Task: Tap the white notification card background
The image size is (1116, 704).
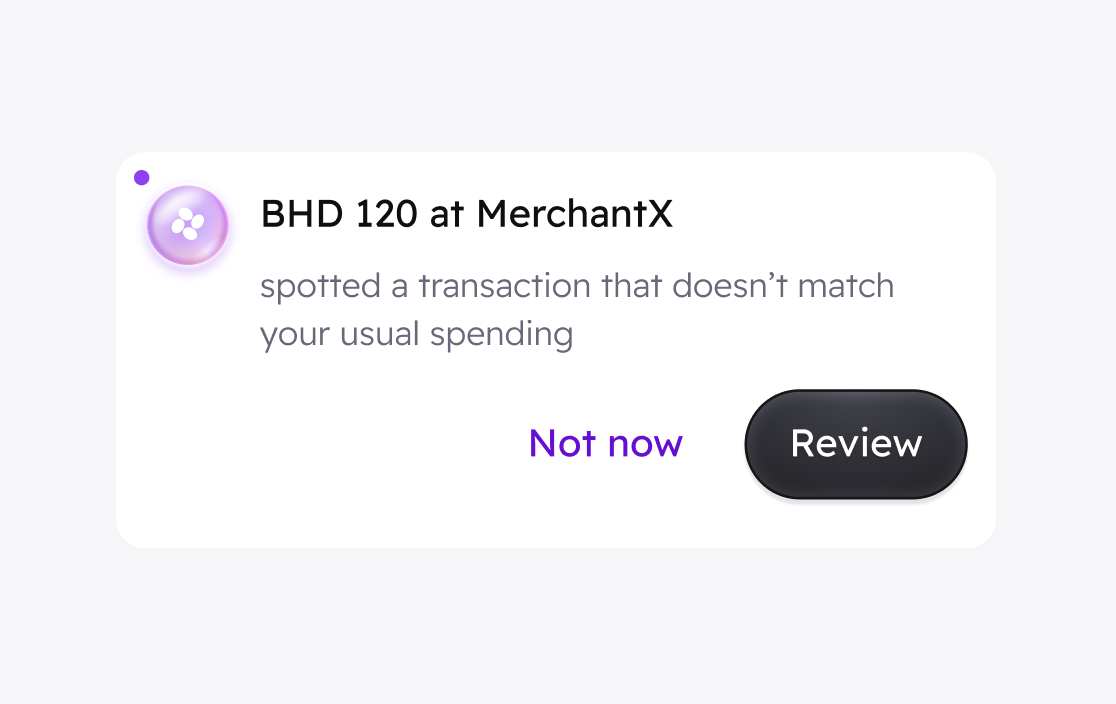Action: pyautogui.click(x=556, y=350)
